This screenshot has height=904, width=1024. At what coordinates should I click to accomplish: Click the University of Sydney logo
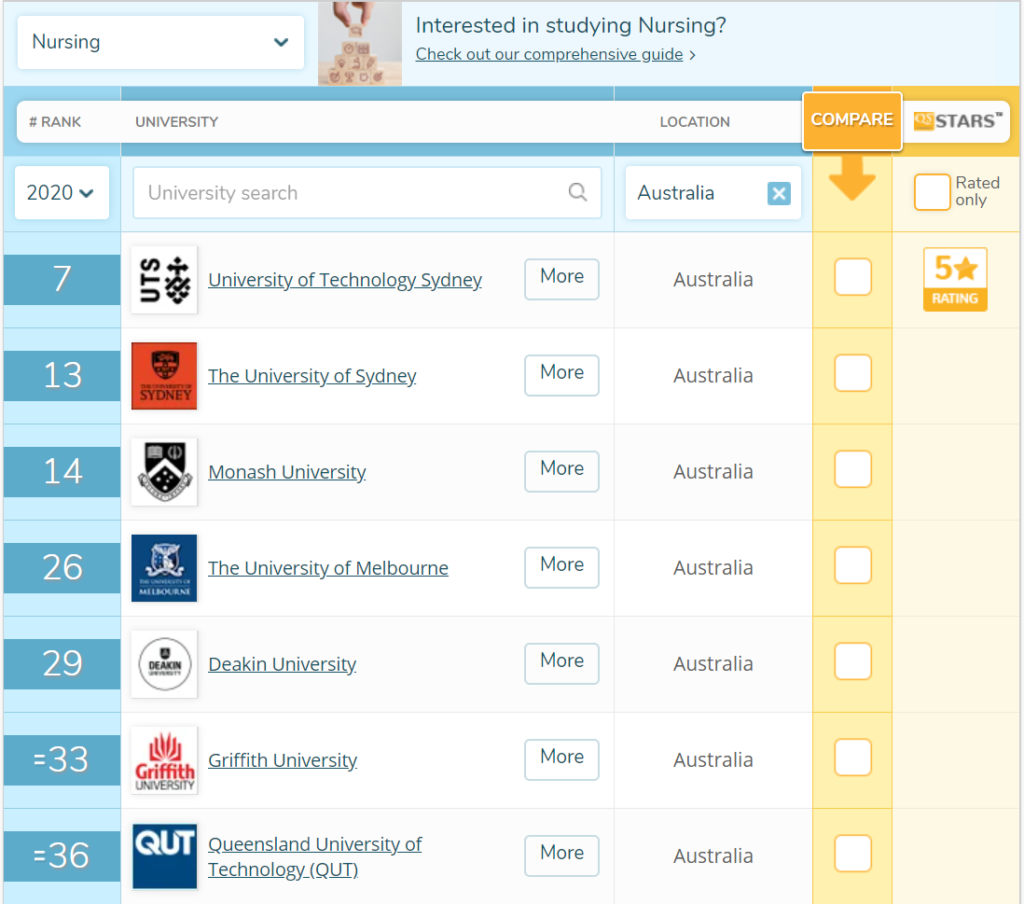click(164, 376)
